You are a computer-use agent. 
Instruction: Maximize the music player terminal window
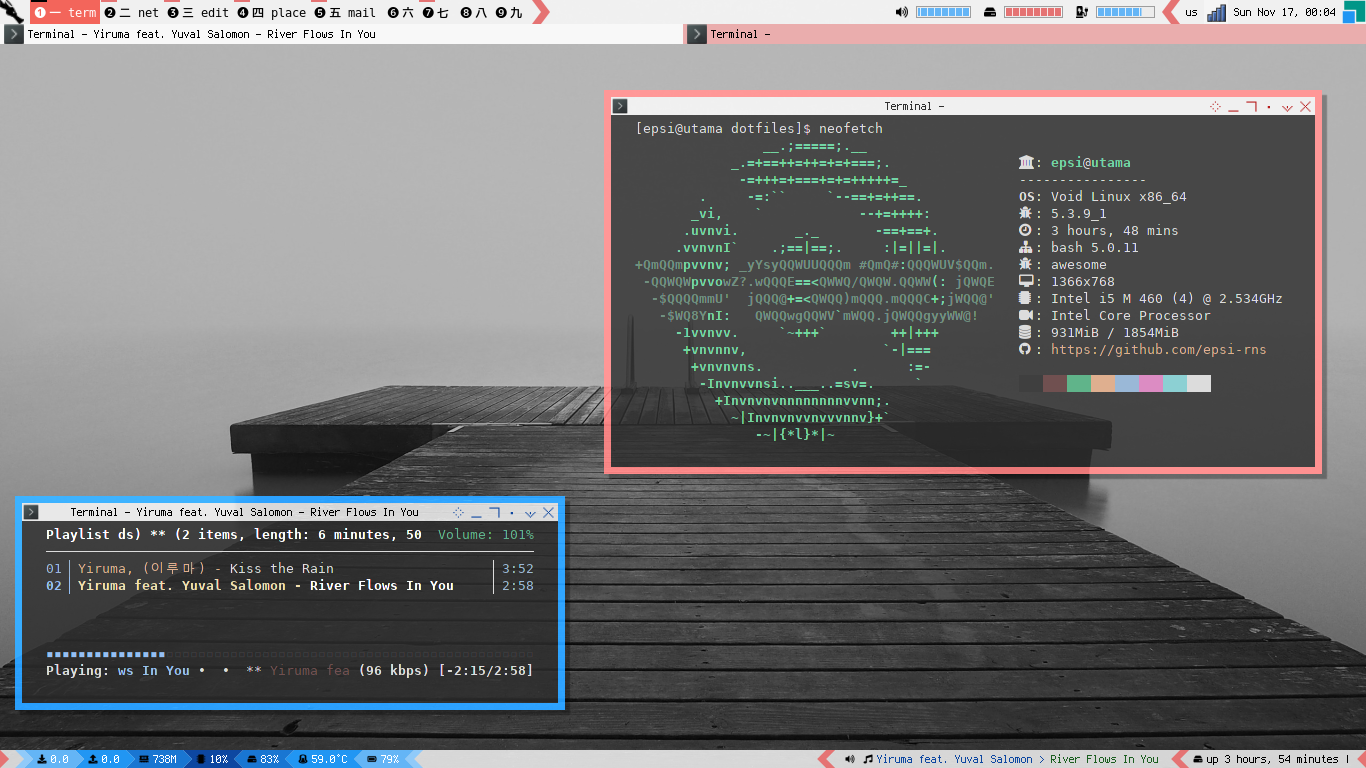[494, 512]
